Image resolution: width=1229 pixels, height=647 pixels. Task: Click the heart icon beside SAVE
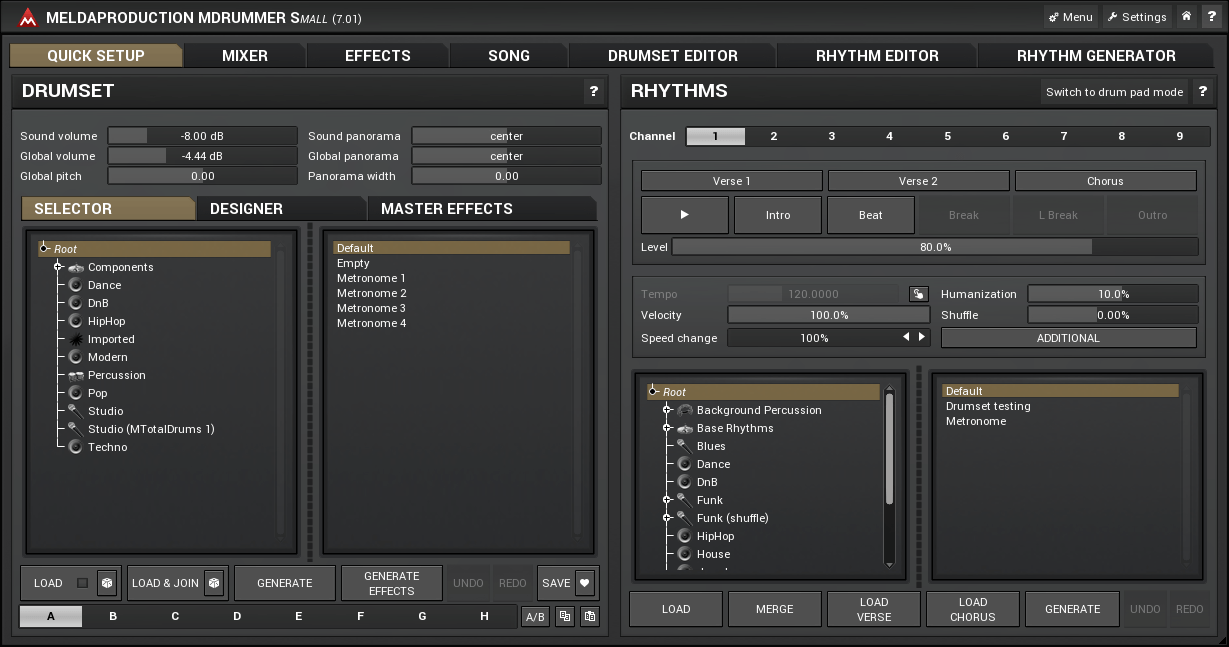click(x=584, y=583)
